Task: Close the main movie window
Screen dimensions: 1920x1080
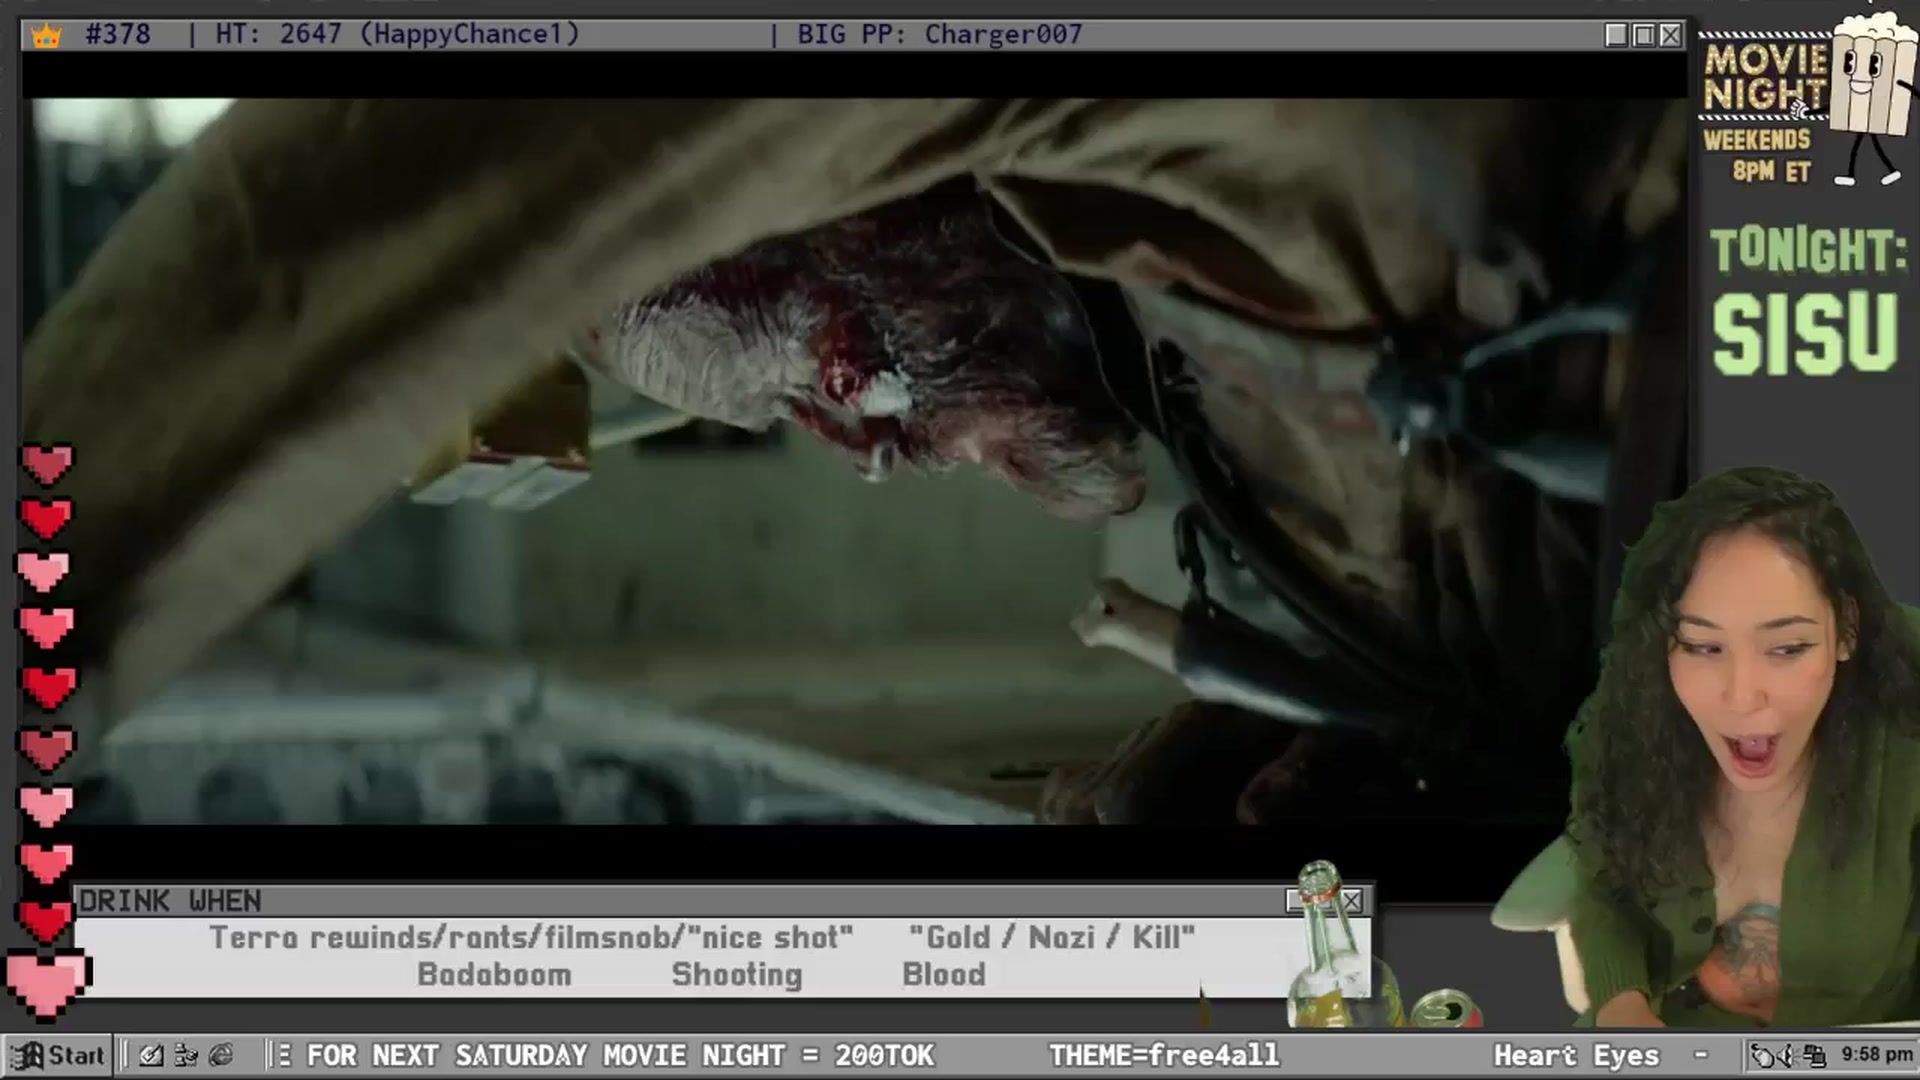Action: pos(1670,35)
